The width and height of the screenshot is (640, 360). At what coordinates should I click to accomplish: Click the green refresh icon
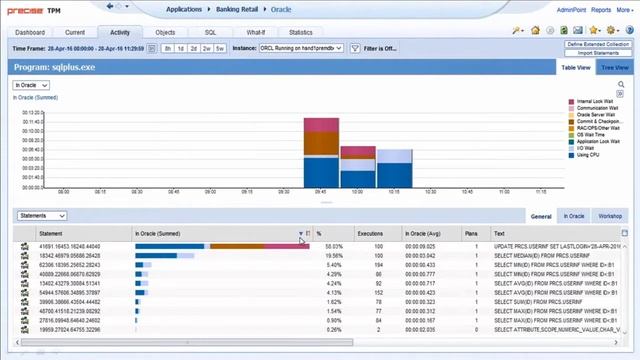[564, 30]
